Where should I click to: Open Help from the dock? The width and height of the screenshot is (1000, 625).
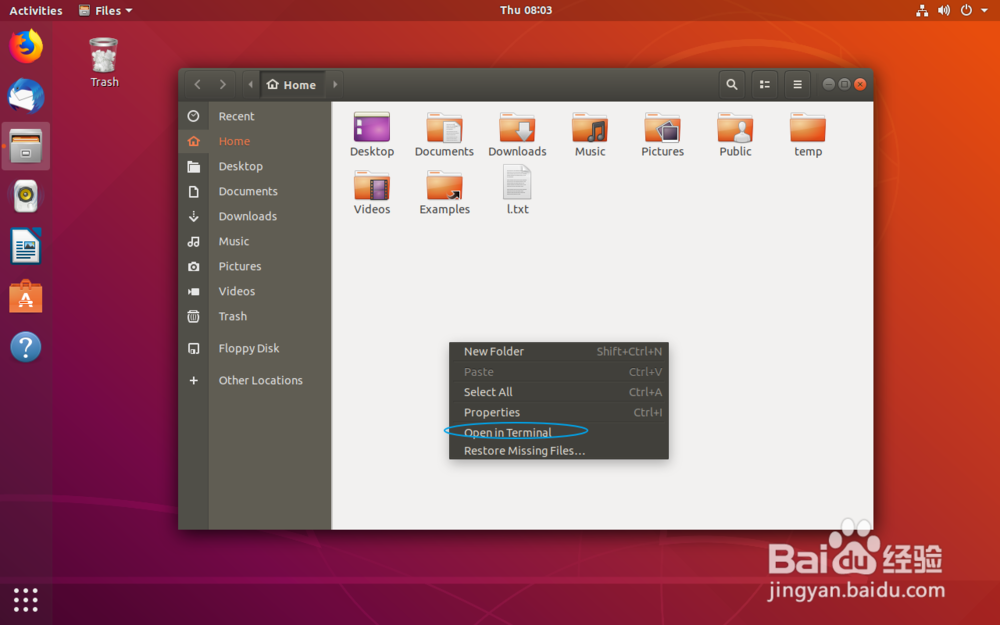pos(26,347)
